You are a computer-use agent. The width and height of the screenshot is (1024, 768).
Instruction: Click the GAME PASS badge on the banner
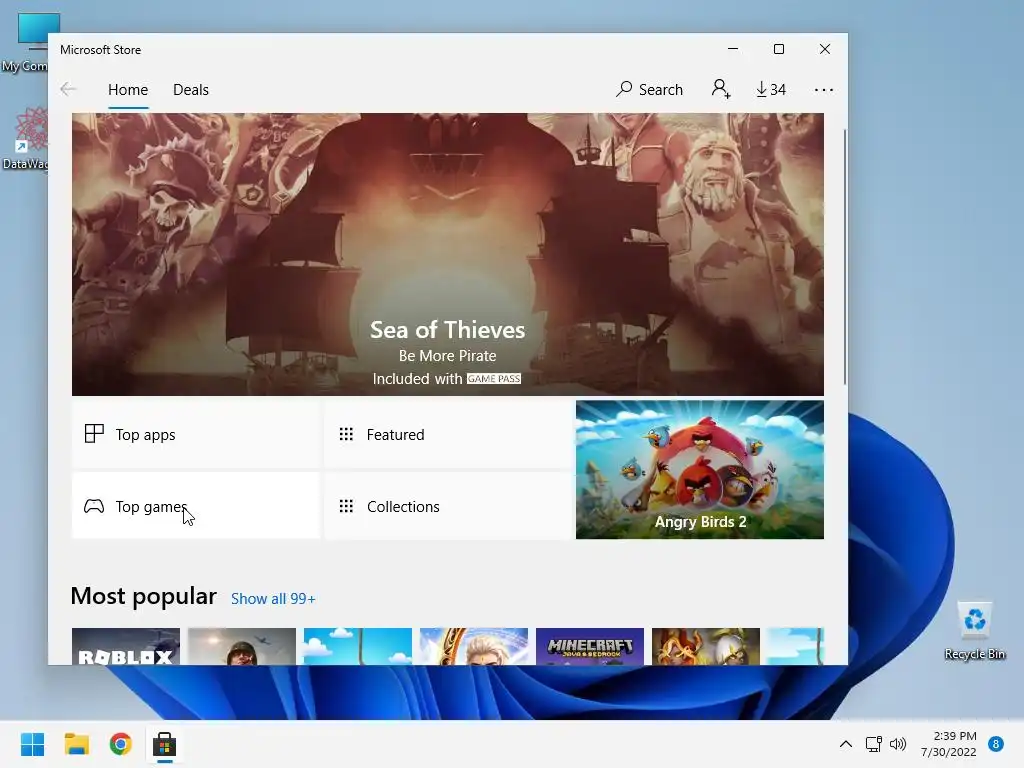(x=494, y=379)
